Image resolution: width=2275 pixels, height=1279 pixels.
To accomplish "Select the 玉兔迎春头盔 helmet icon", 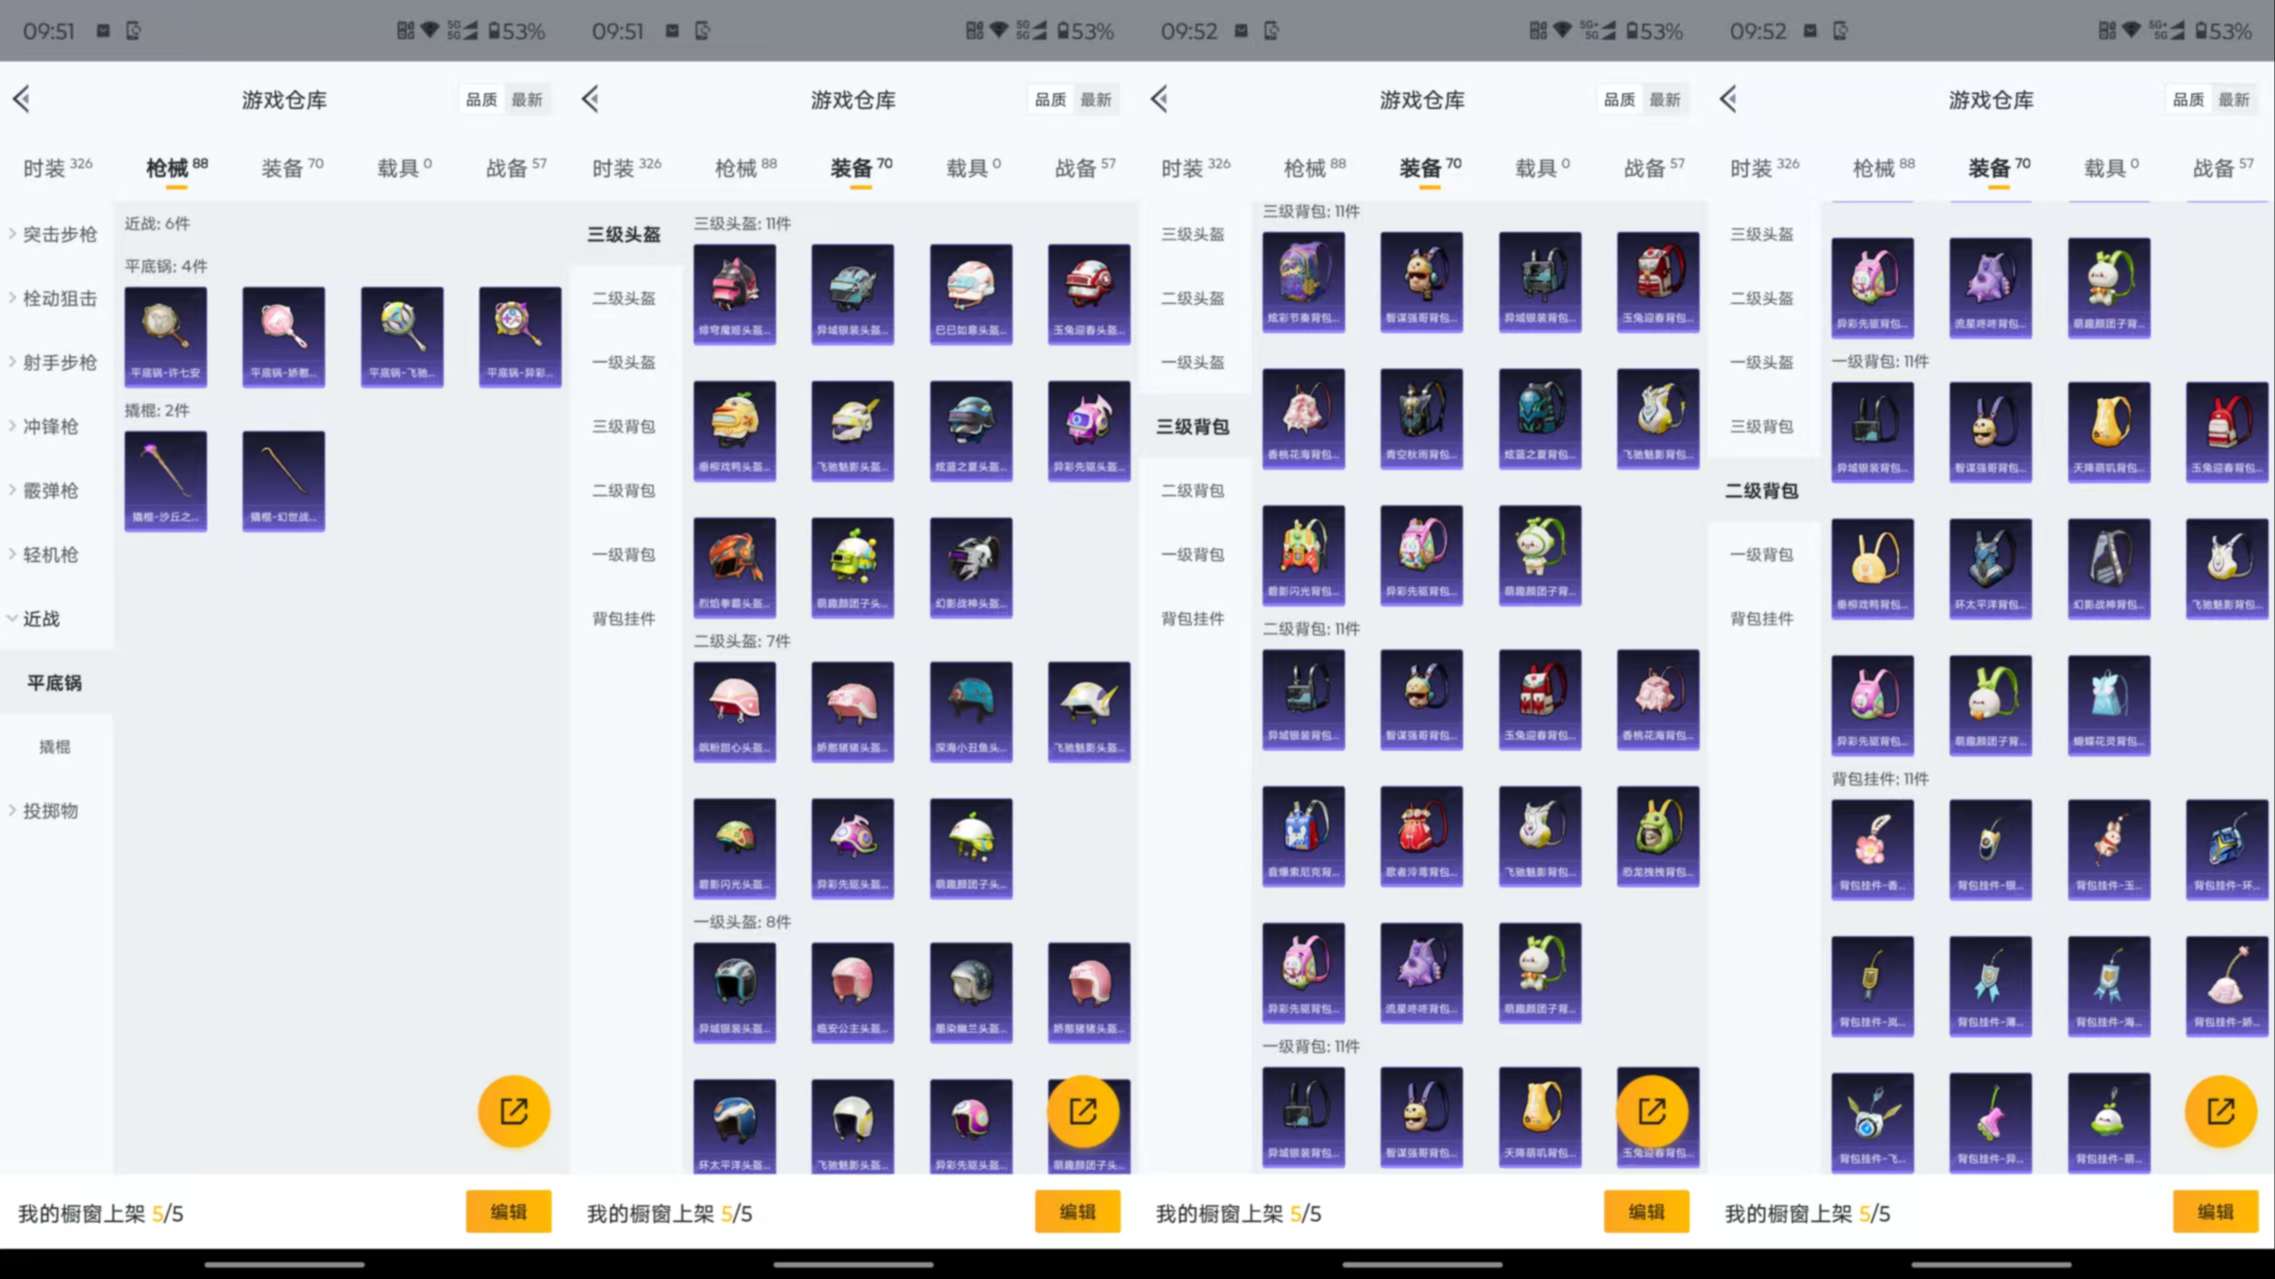I will (x=1088, y=292).
